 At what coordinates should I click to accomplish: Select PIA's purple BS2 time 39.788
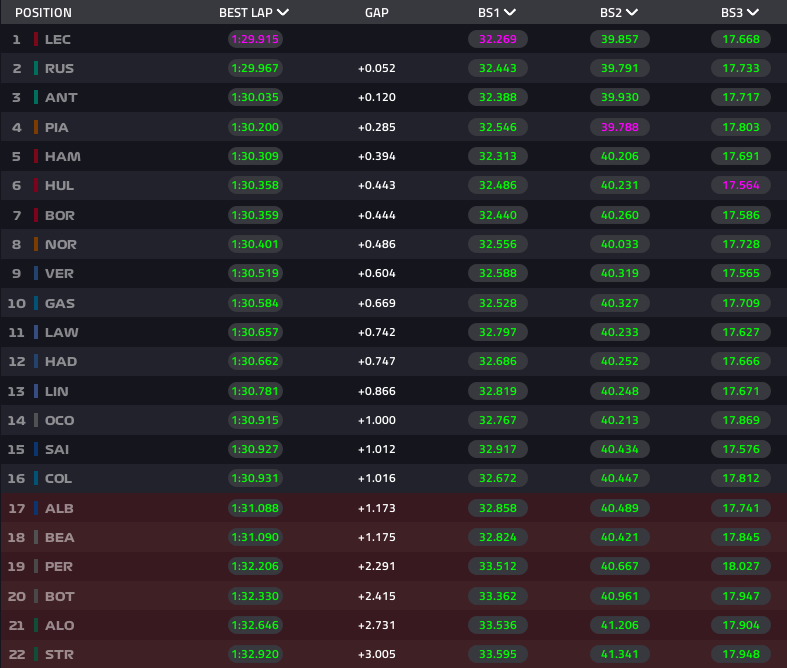(x=619, y=127)
